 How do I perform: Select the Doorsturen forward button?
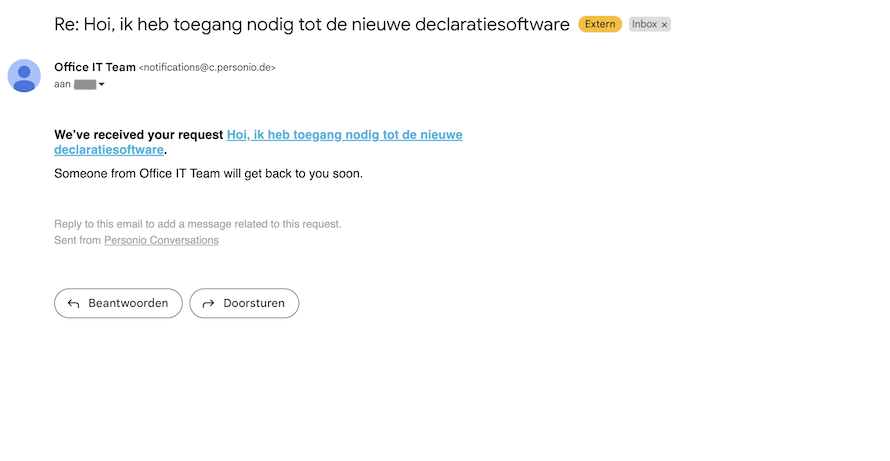point(244,303)
